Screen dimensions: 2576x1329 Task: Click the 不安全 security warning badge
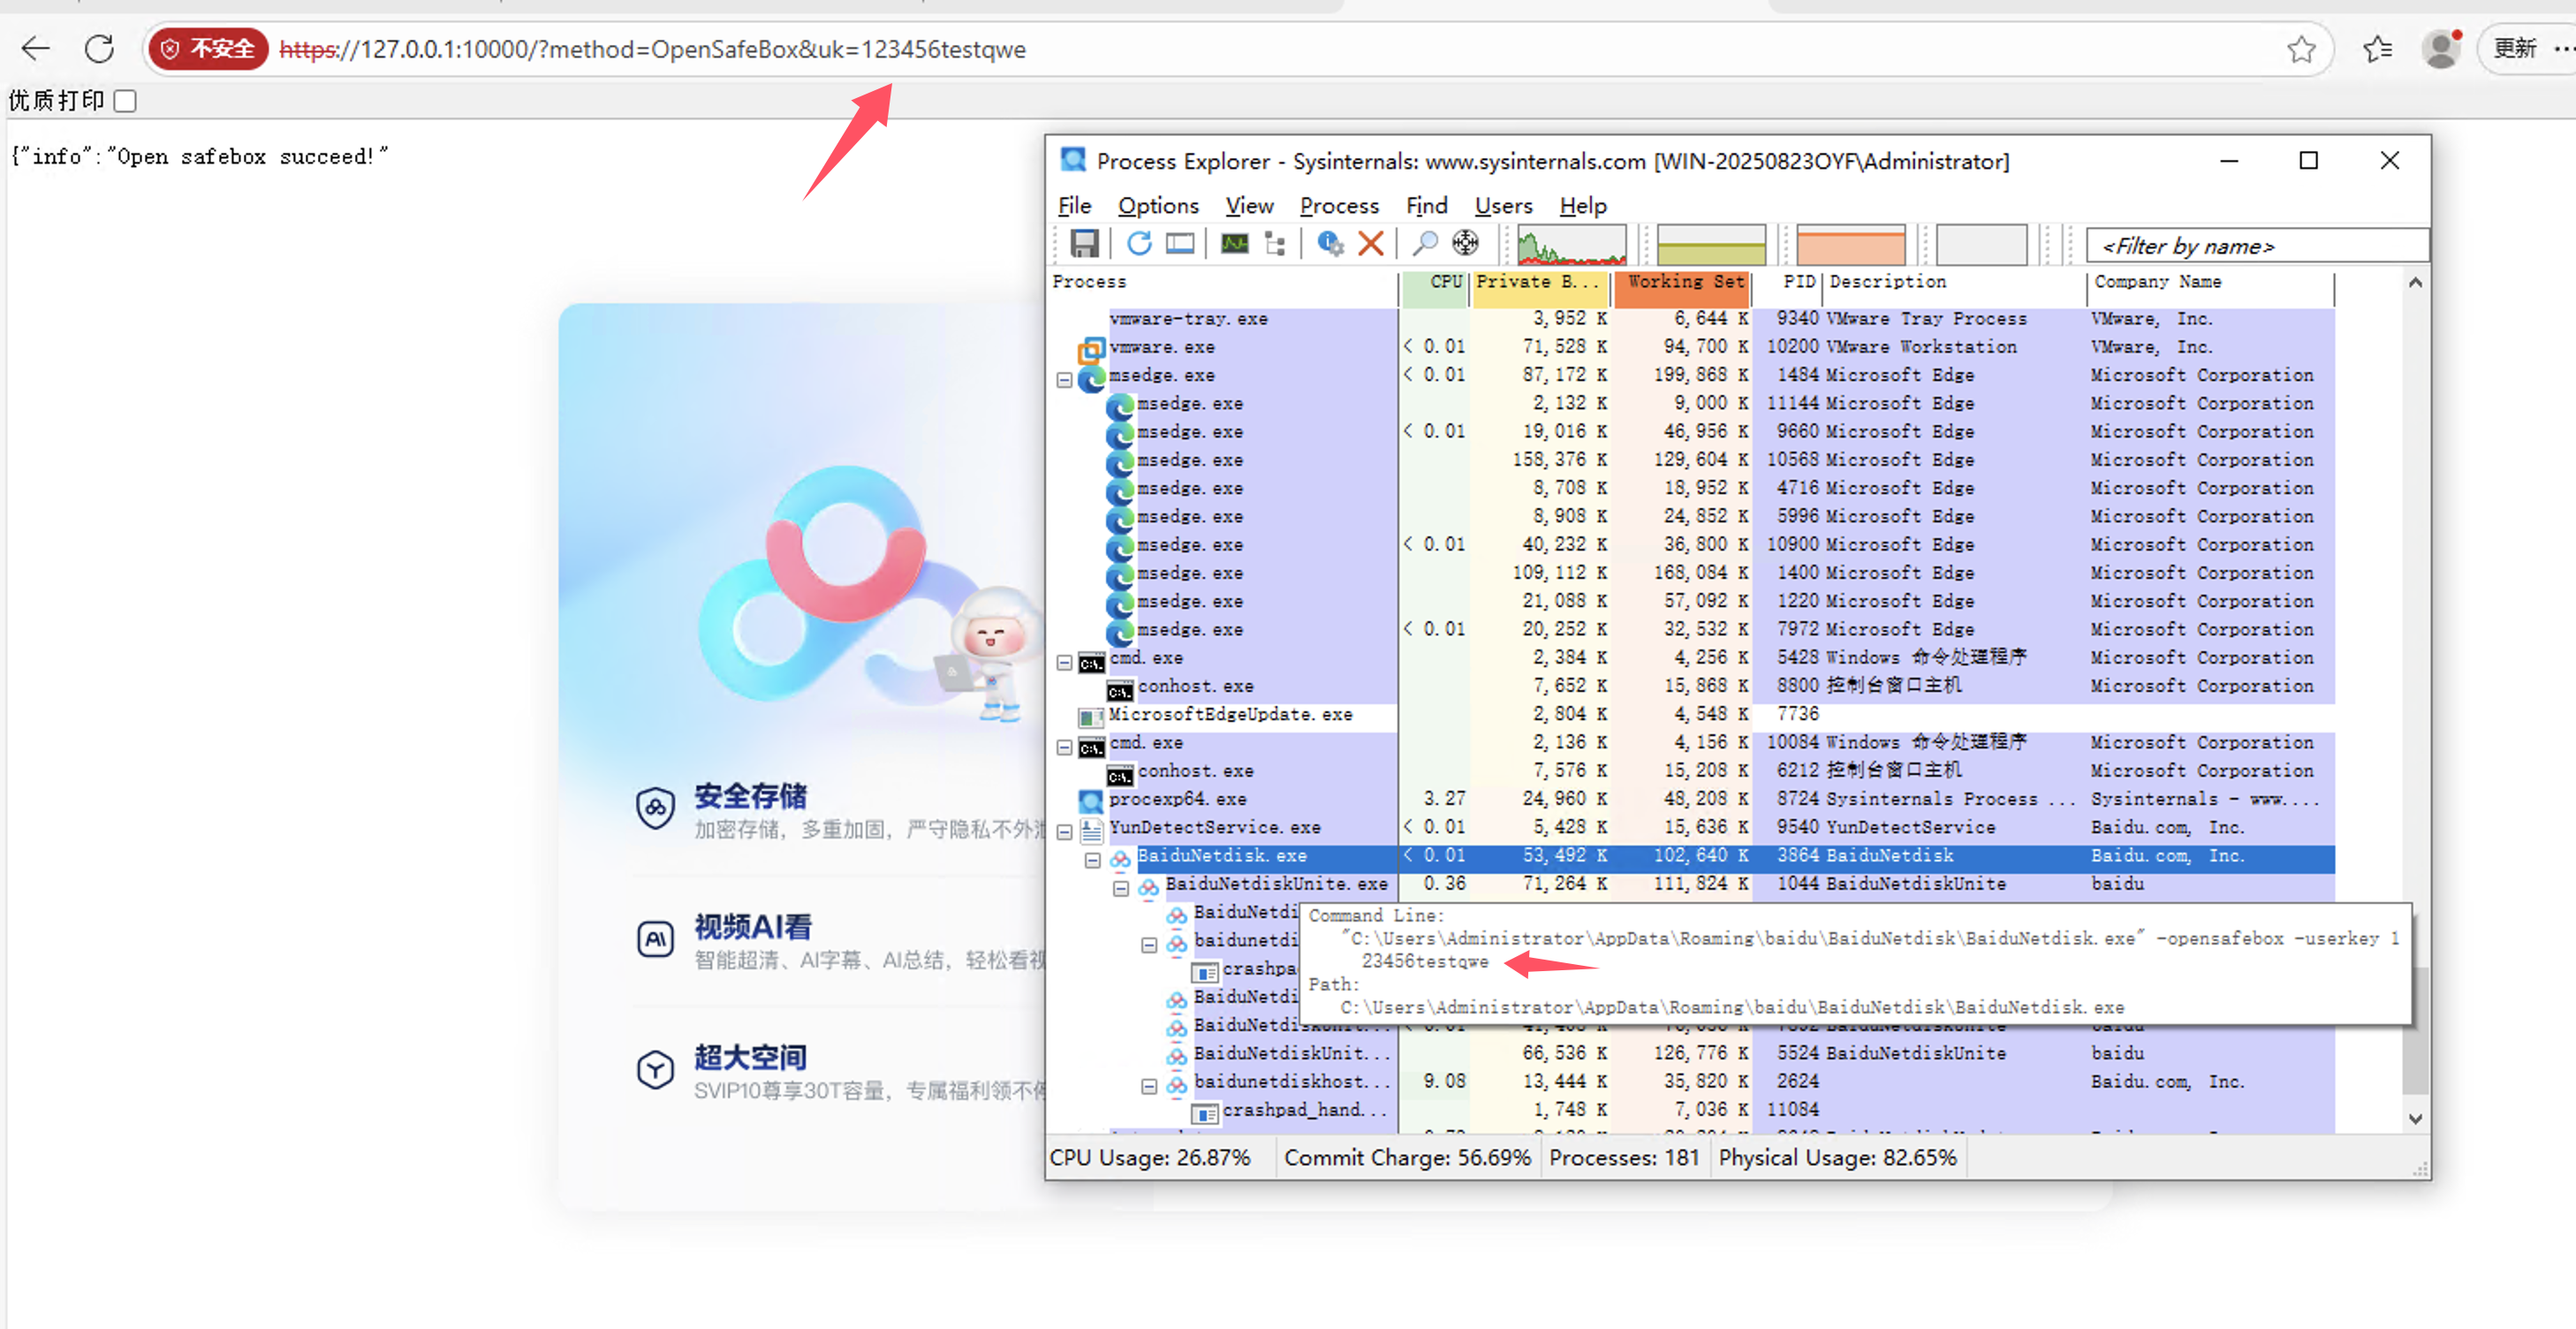click(x=209, y=49)
